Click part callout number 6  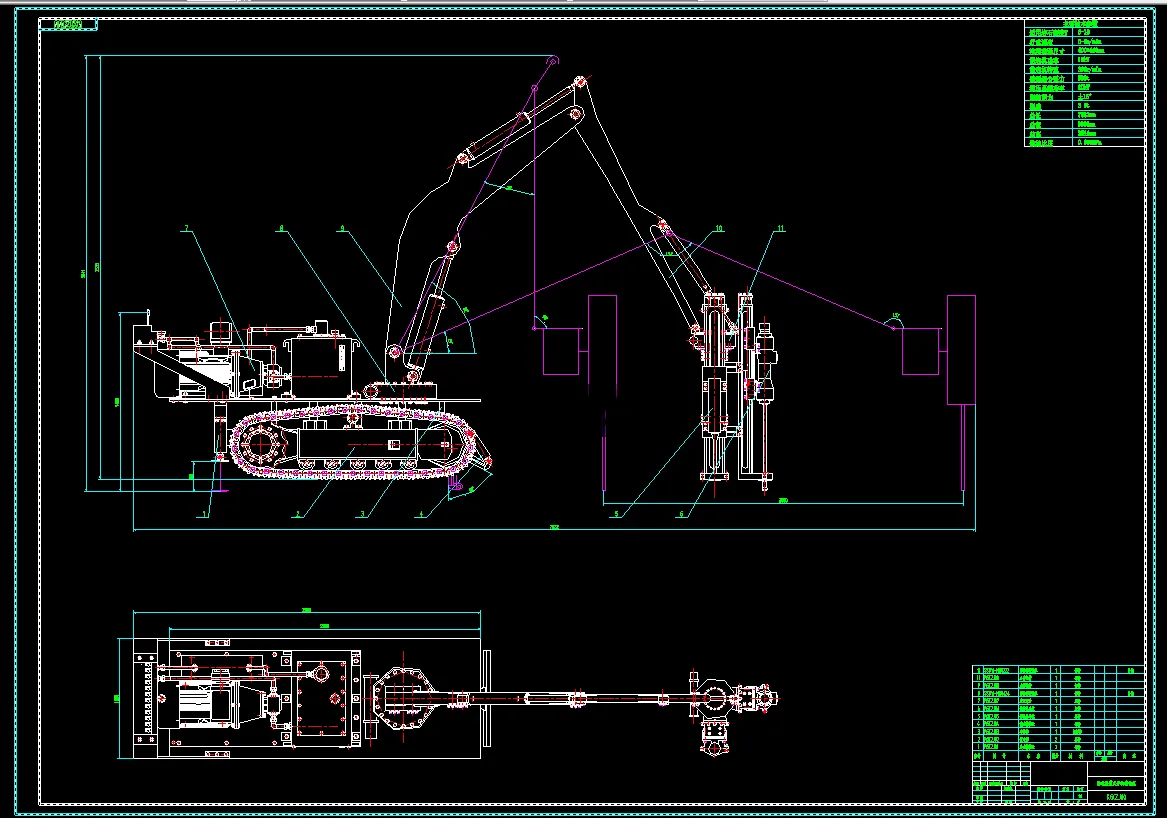click(x=681, y=514)
